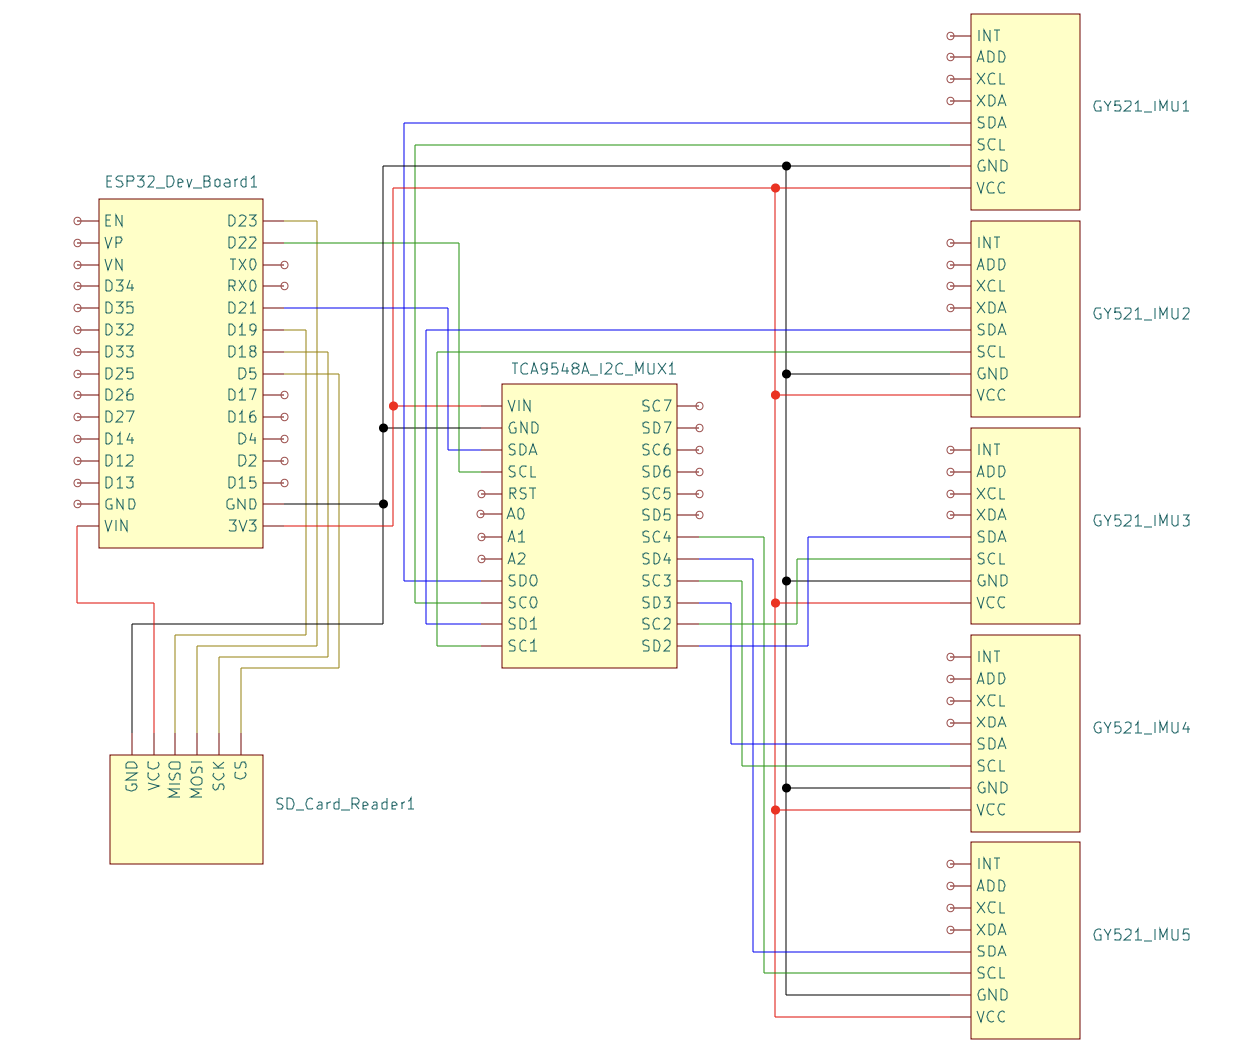
Task: Click the GY521_IMU1 component label
Action: 1141,106
